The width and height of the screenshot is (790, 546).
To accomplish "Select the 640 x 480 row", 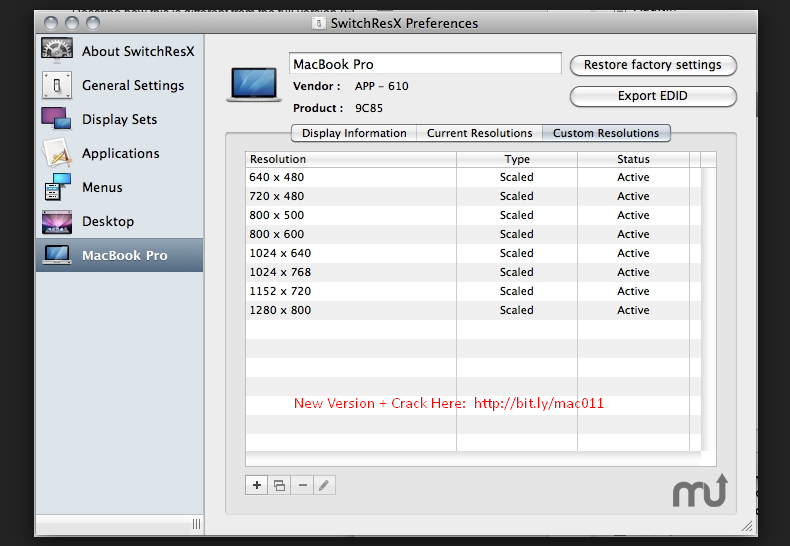I will coord(473,177).
